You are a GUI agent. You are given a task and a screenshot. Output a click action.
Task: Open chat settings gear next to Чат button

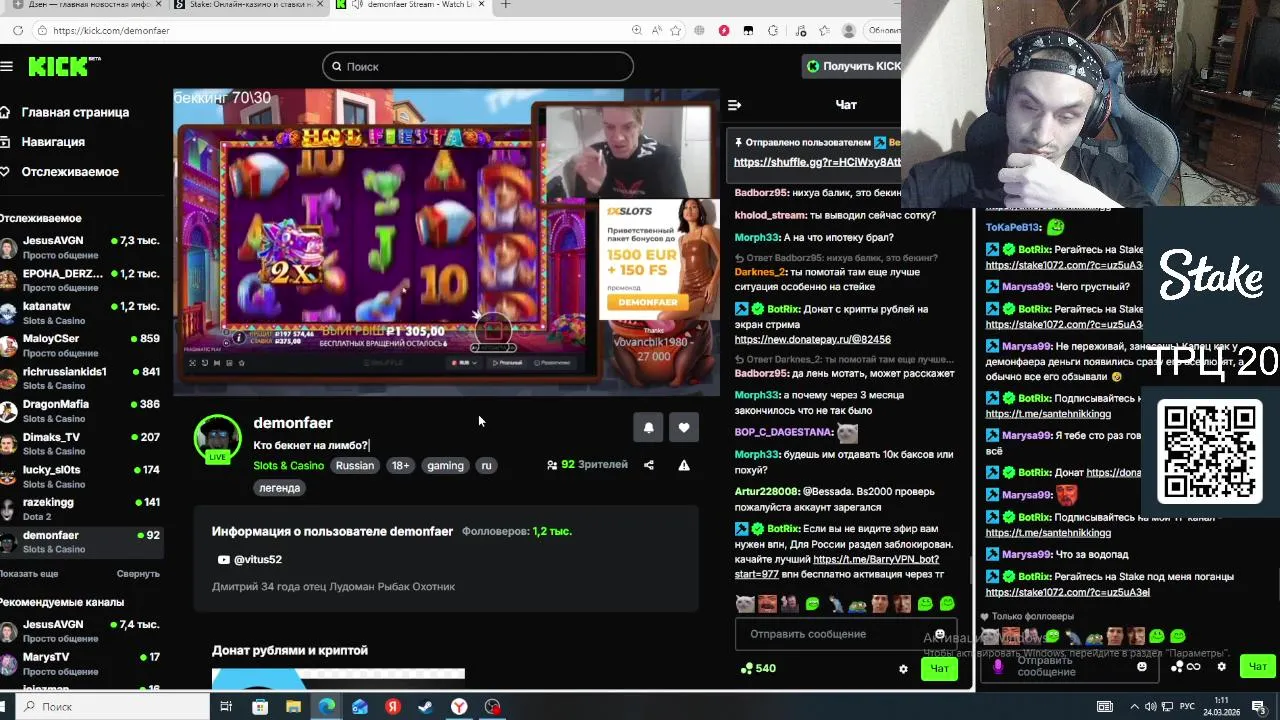[x=903, y=669]
